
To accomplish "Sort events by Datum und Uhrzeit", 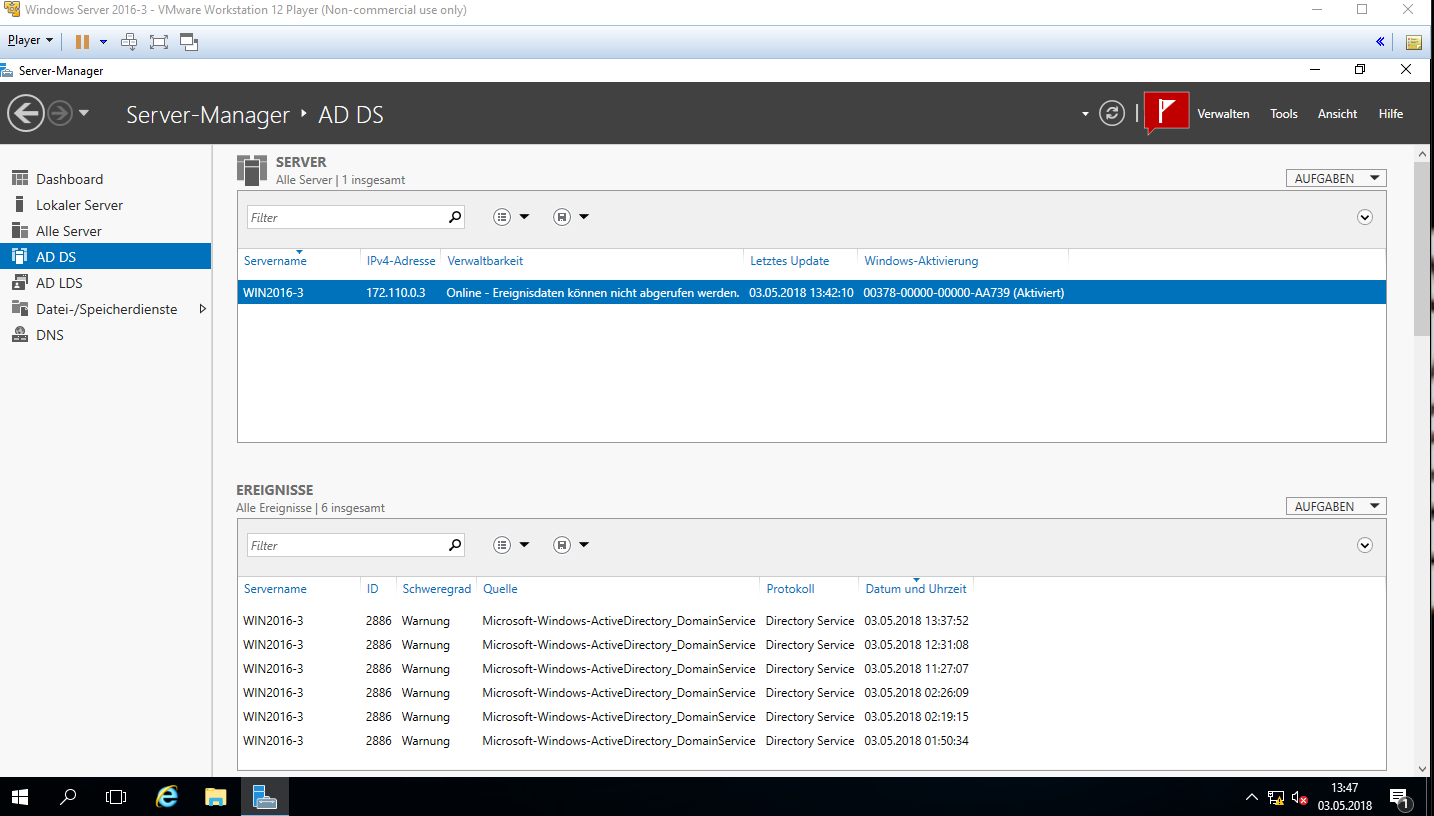I will coord(916,589).
